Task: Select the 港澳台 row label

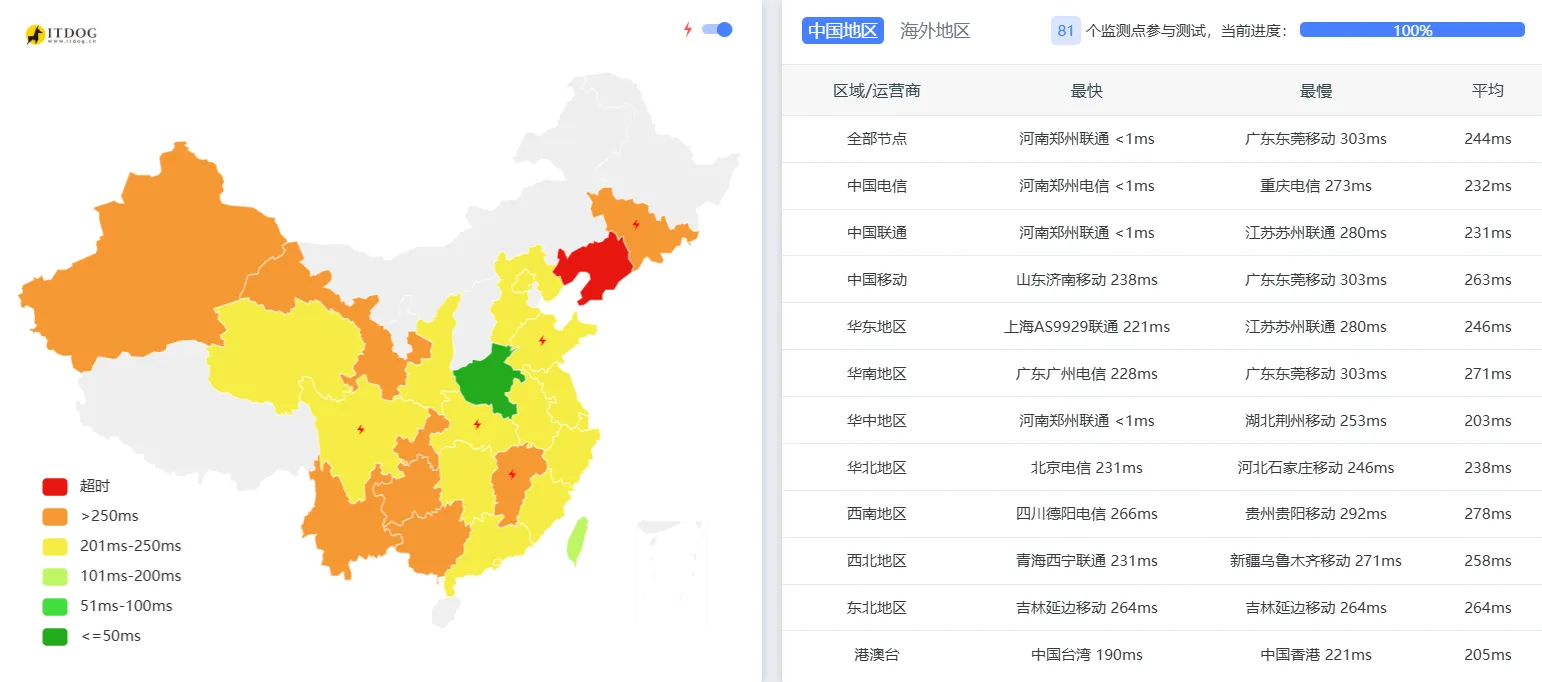Action: coord(877,655)
